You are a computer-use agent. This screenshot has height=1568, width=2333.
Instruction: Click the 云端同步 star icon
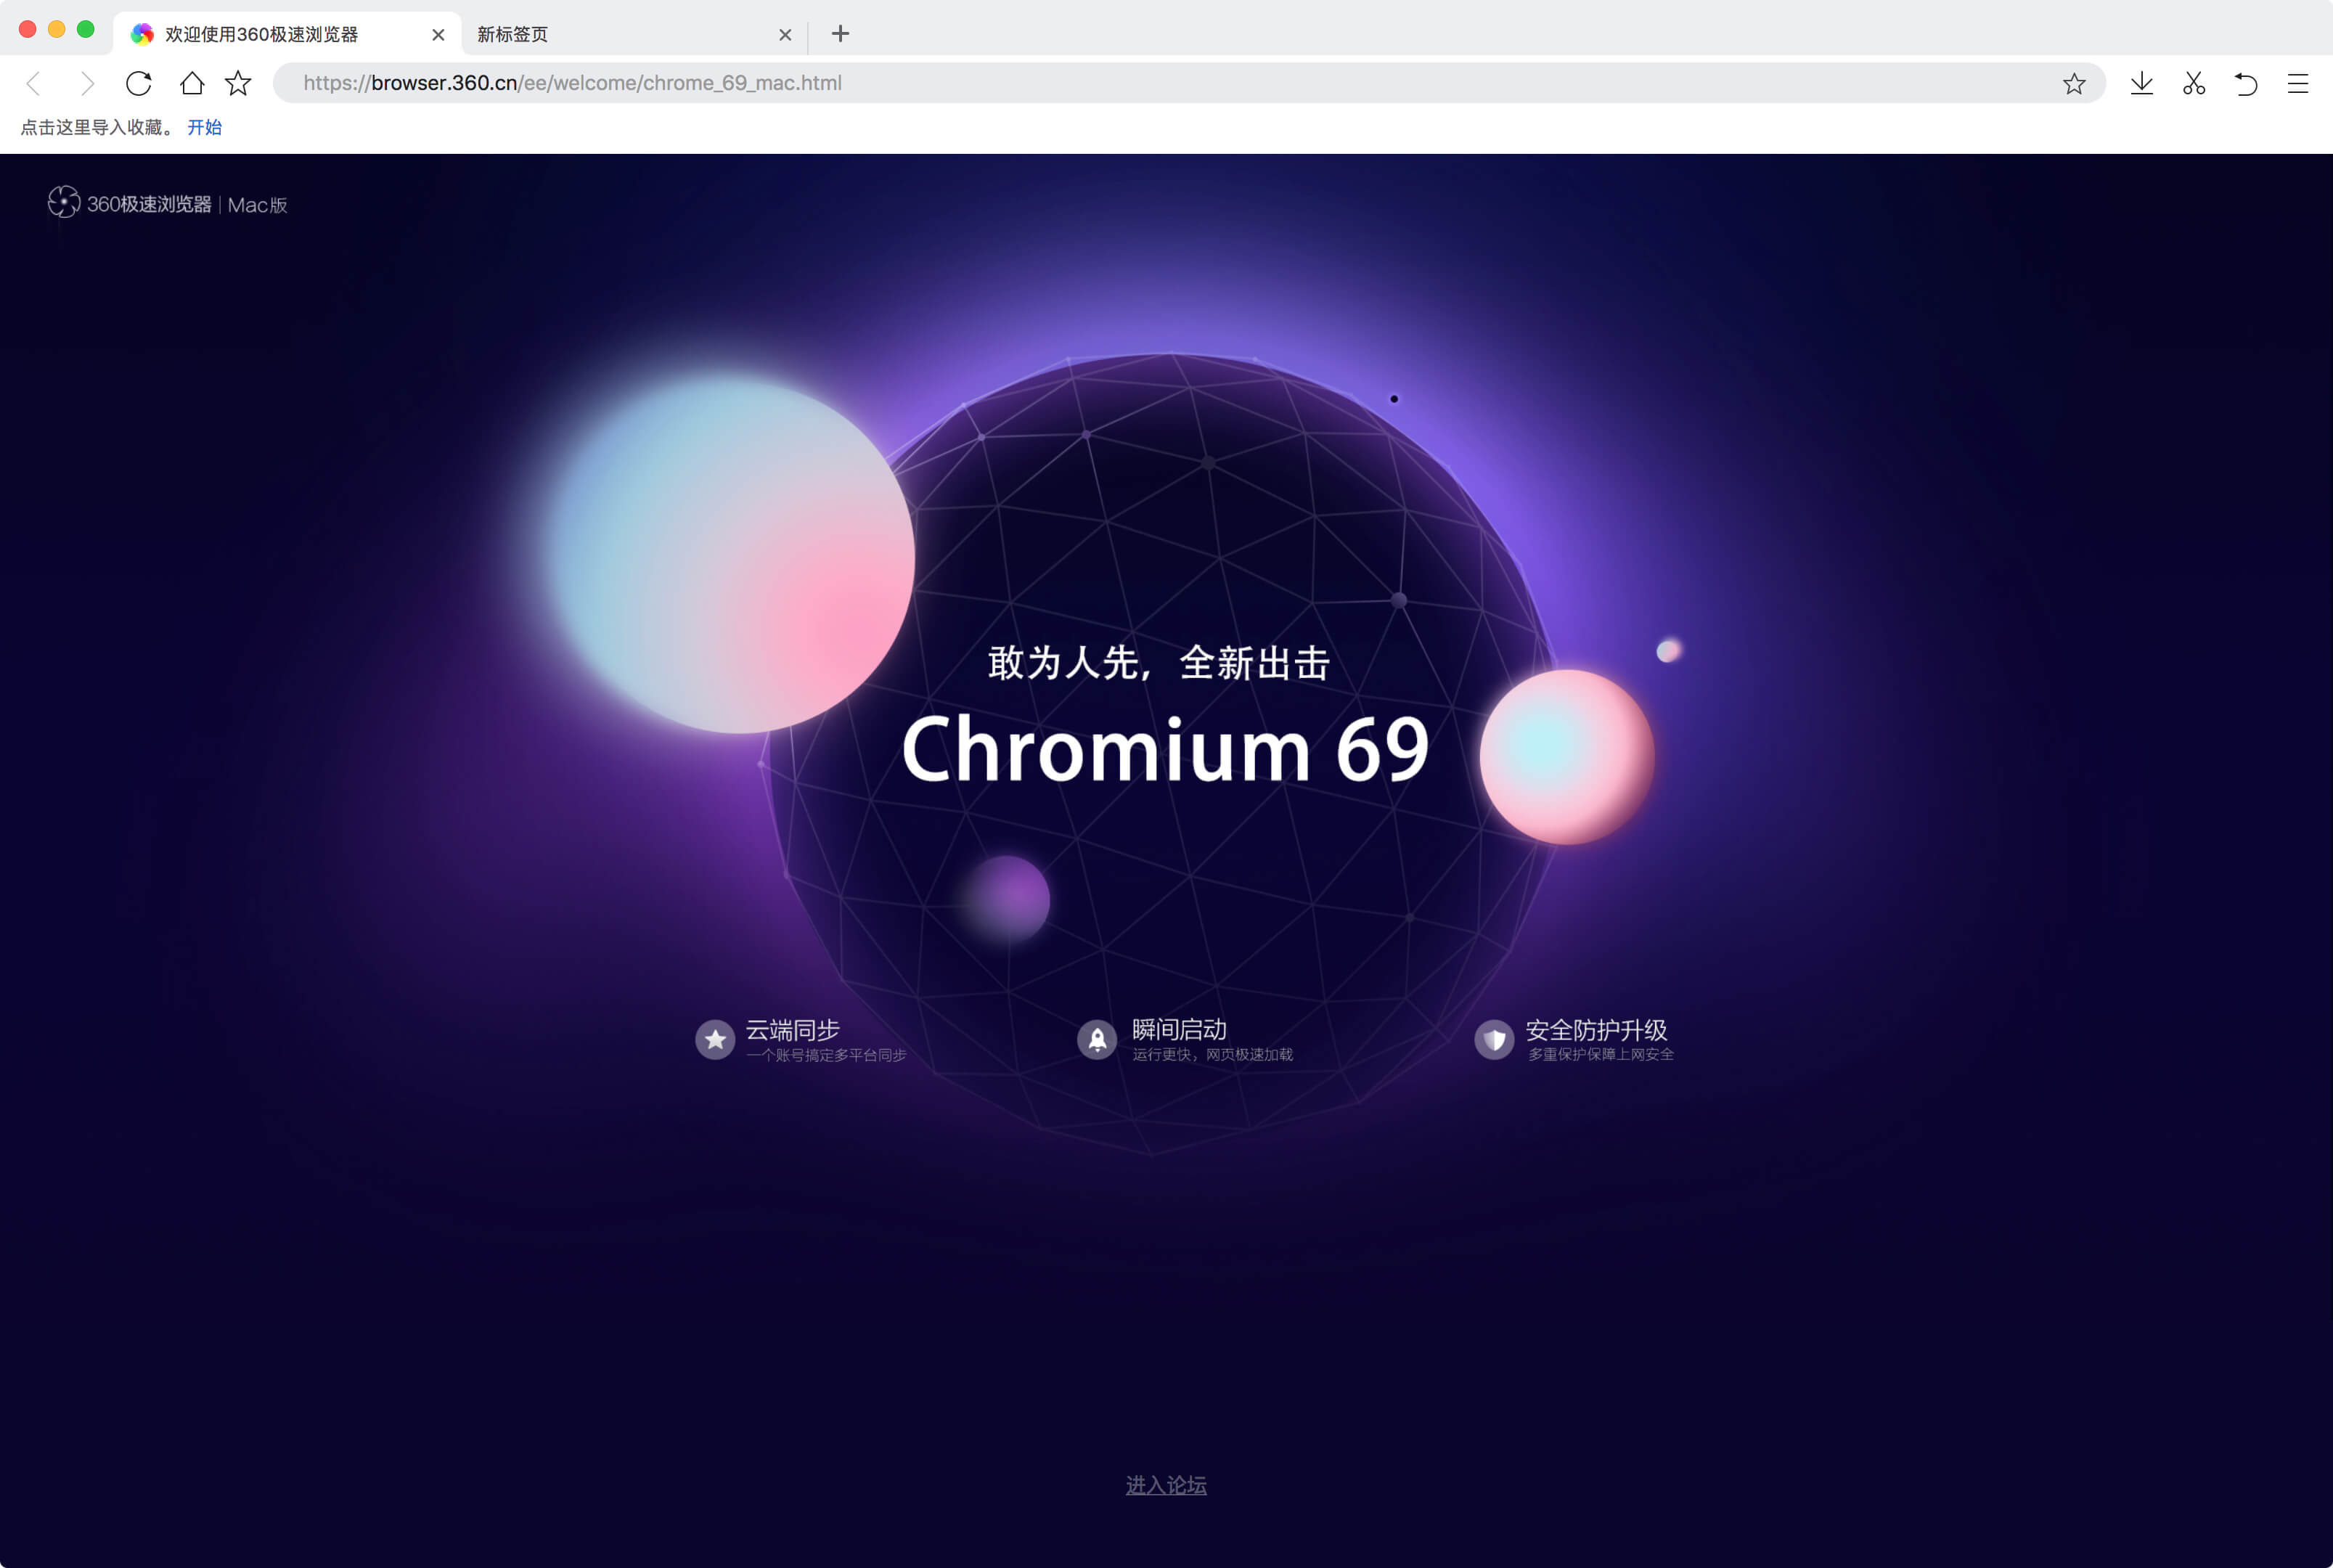(715, 1040)
